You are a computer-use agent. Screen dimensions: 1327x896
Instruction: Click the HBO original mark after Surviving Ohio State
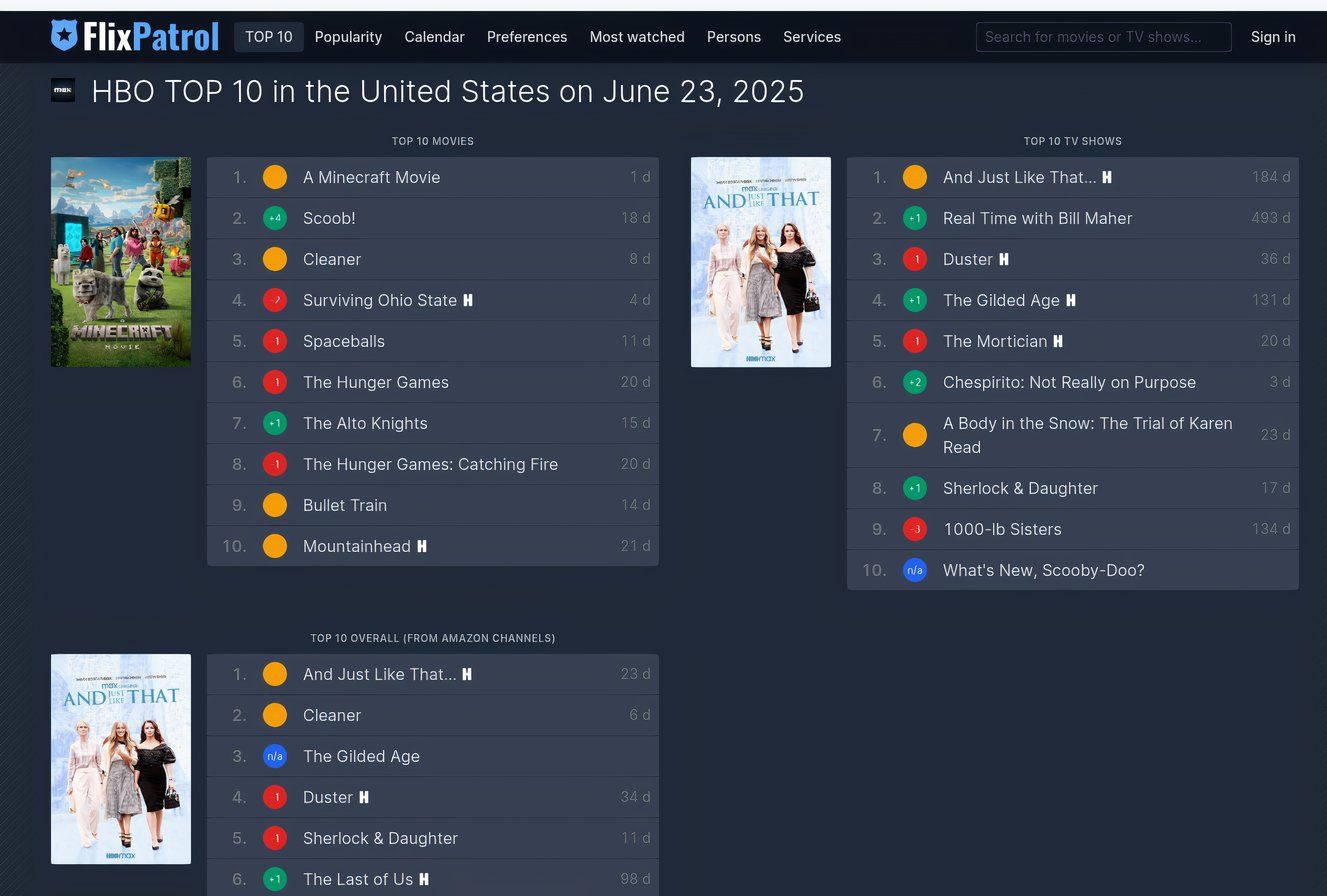click(468, 300)
